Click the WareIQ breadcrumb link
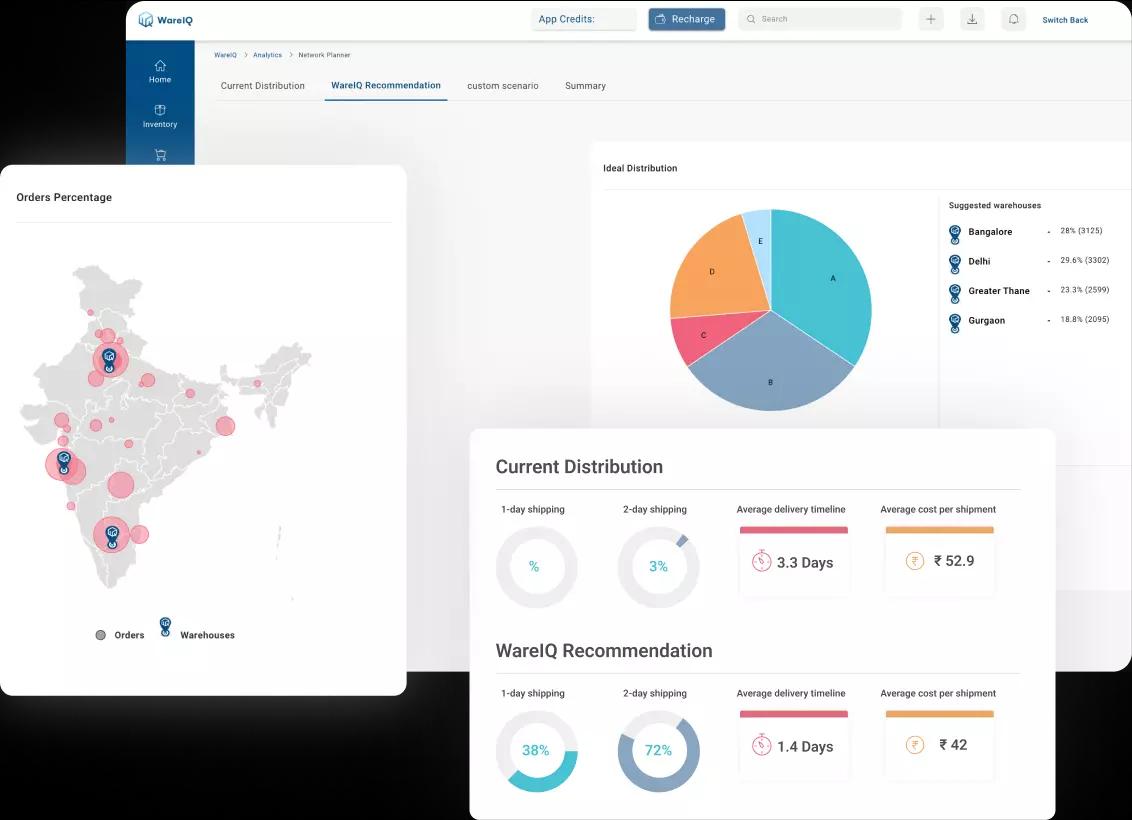This screenshot has width=1132, height=820. [225, 55]
